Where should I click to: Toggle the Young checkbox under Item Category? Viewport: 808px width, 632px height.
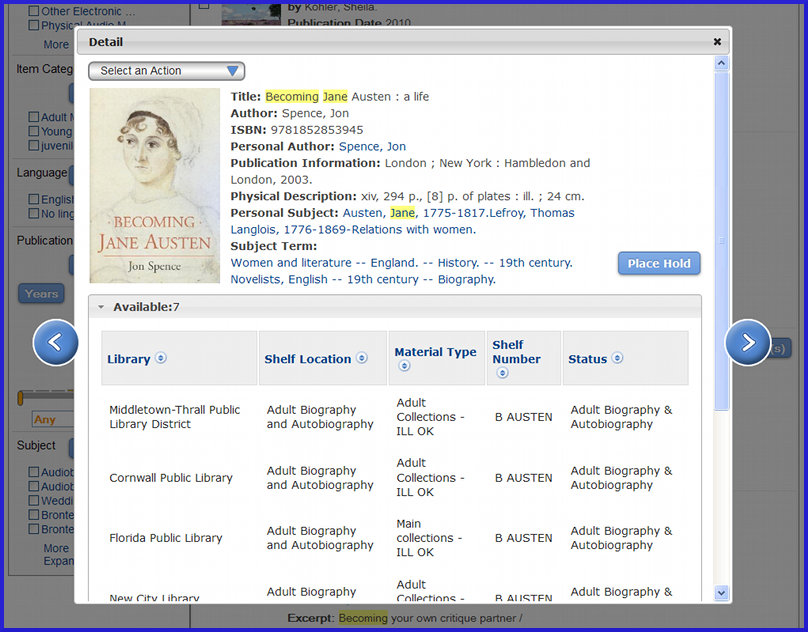(34, 131)
